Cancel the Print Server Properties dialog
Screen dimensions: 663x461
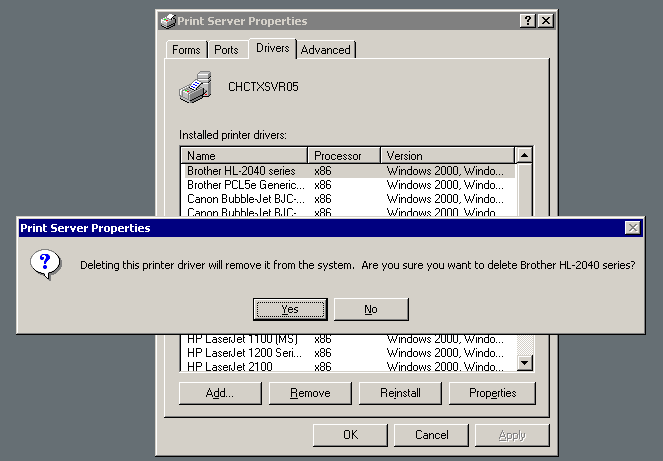coord(431,435)
